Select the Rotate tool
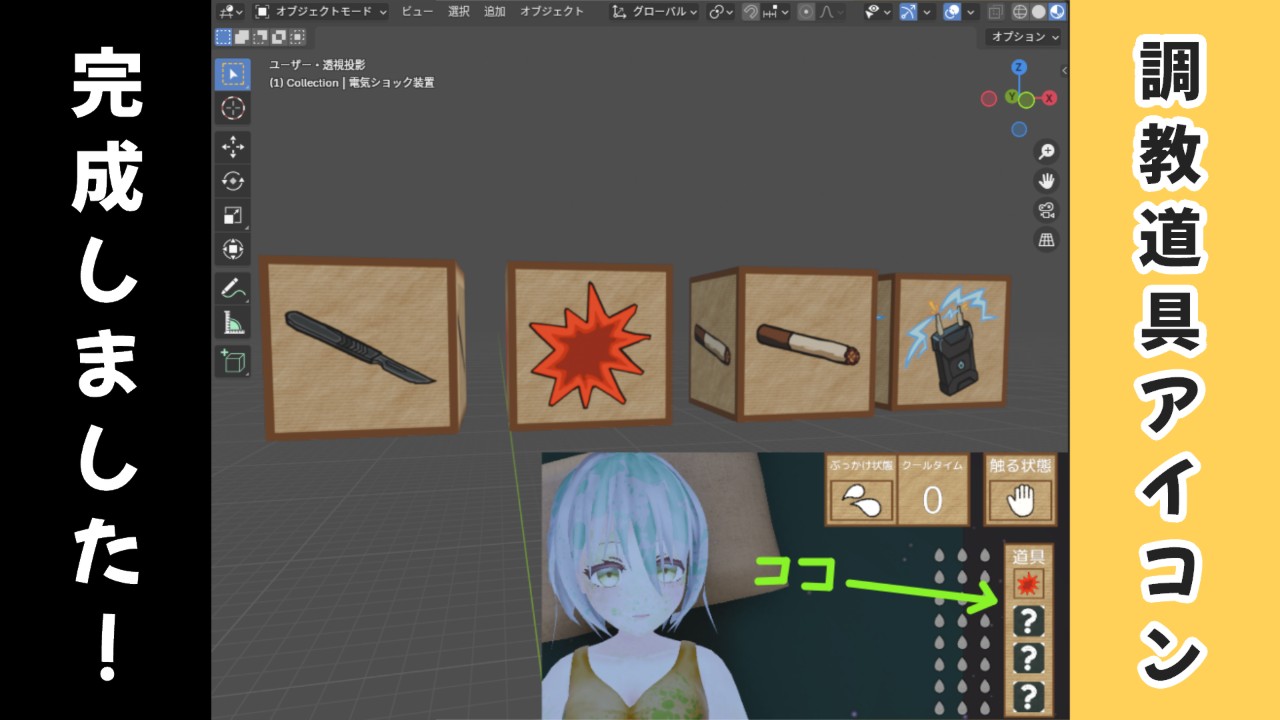The width and height of the screenshot is (1280, 720). point(232,181)
